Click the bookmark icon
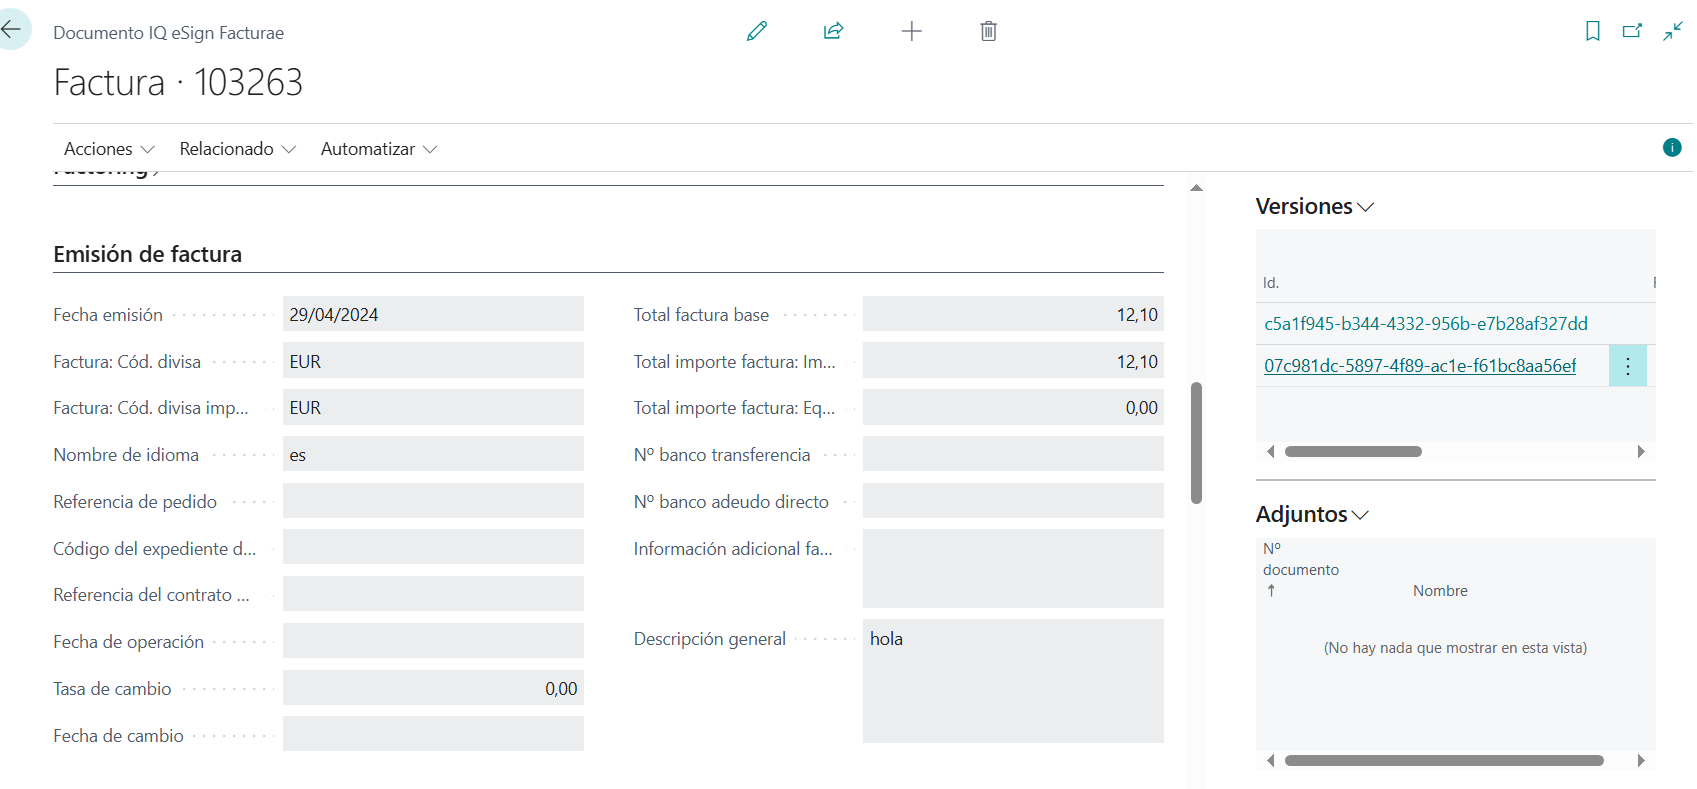 click(1592, 31)
